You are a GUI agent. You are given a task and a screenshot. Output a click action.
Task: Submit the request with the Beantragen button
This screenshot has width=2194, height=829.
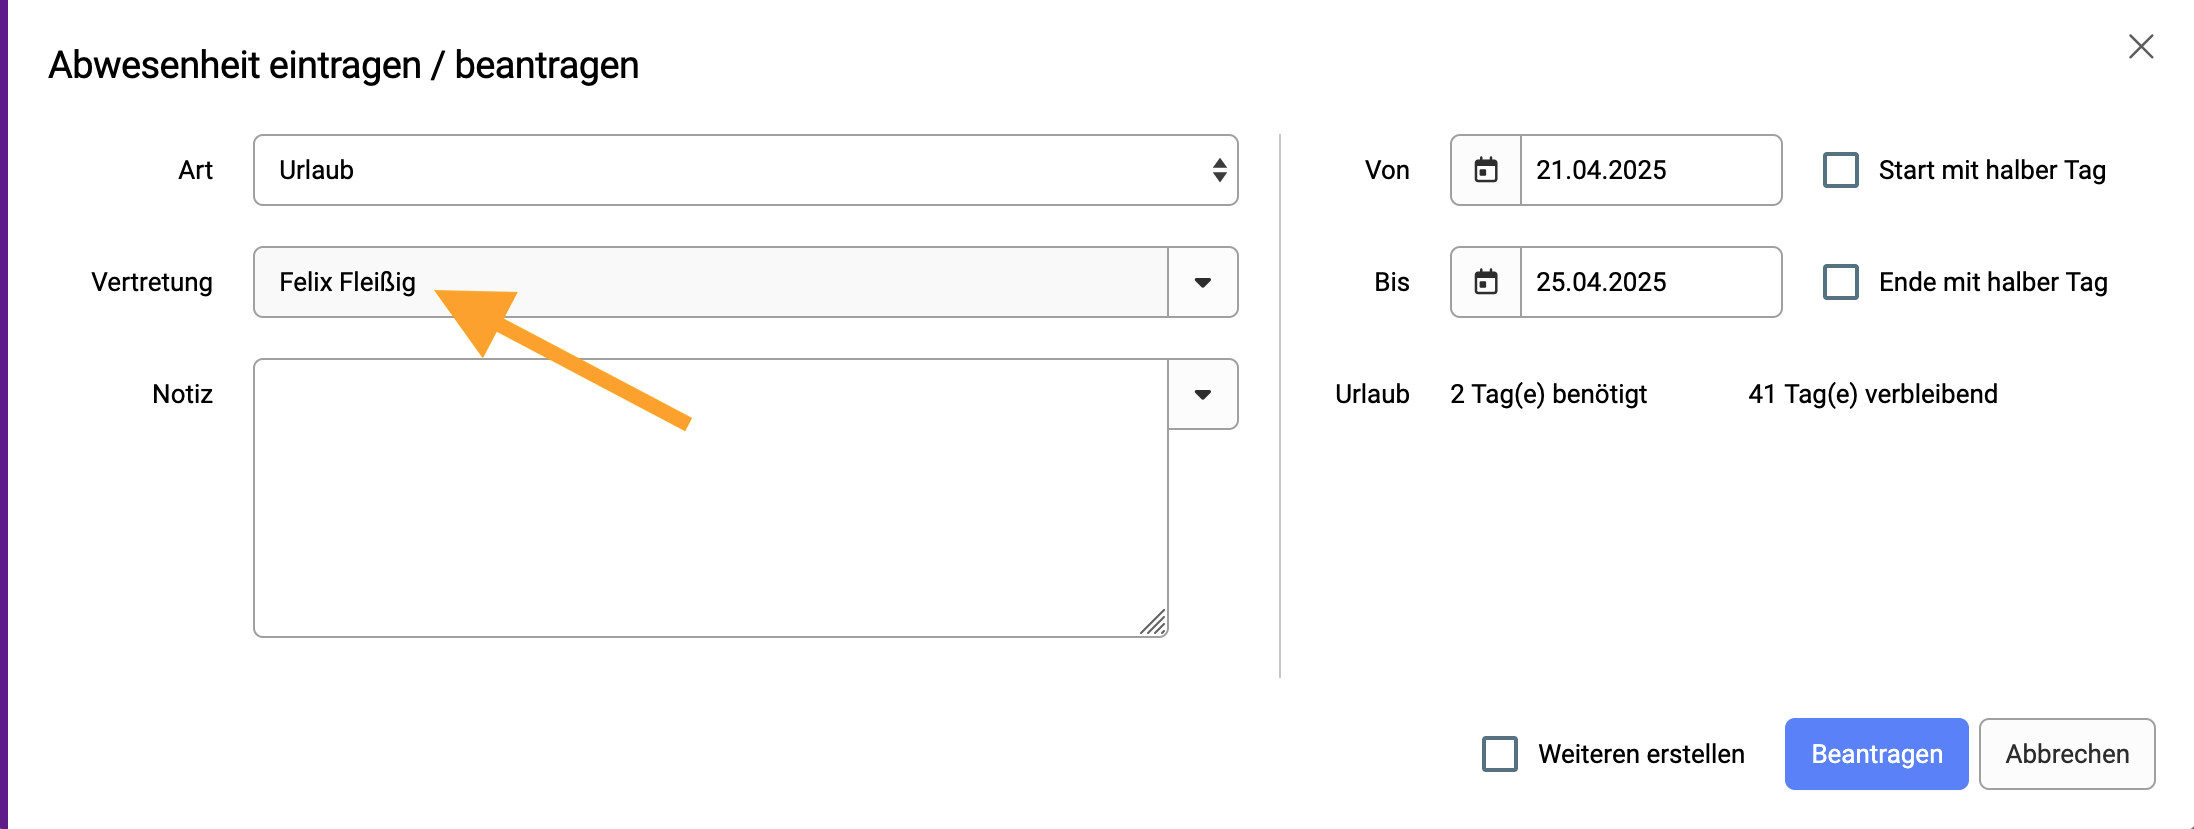(1876, 754)
